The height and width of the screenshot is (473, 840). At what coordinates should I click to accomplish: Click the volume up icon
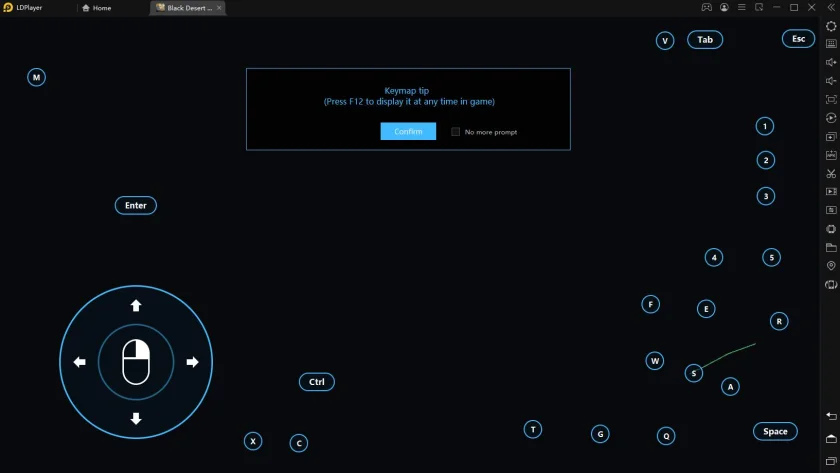point(831,62)
